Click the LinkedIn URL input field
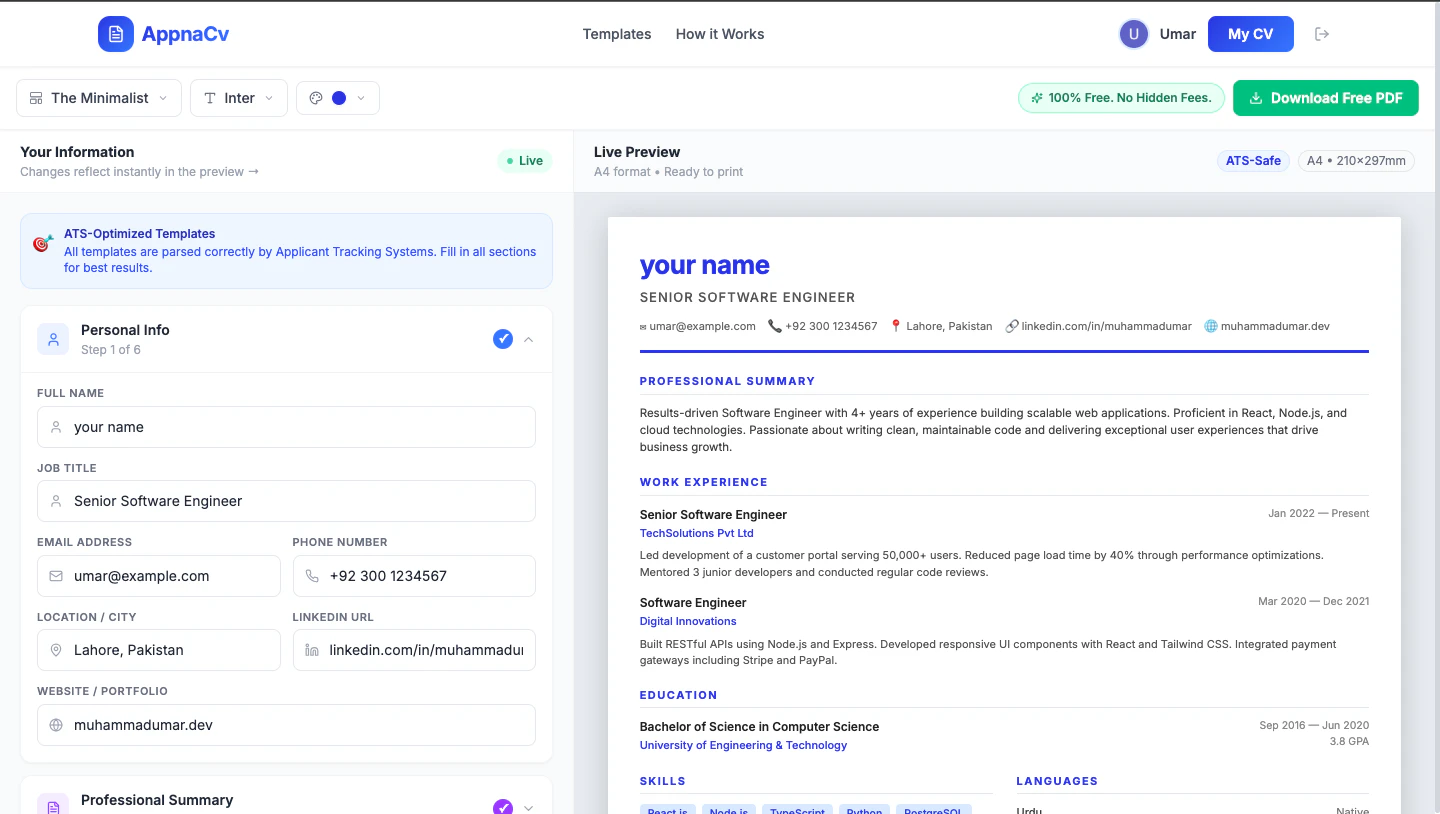The height and width of the screenshot is (814, 1440). [414, 650]
